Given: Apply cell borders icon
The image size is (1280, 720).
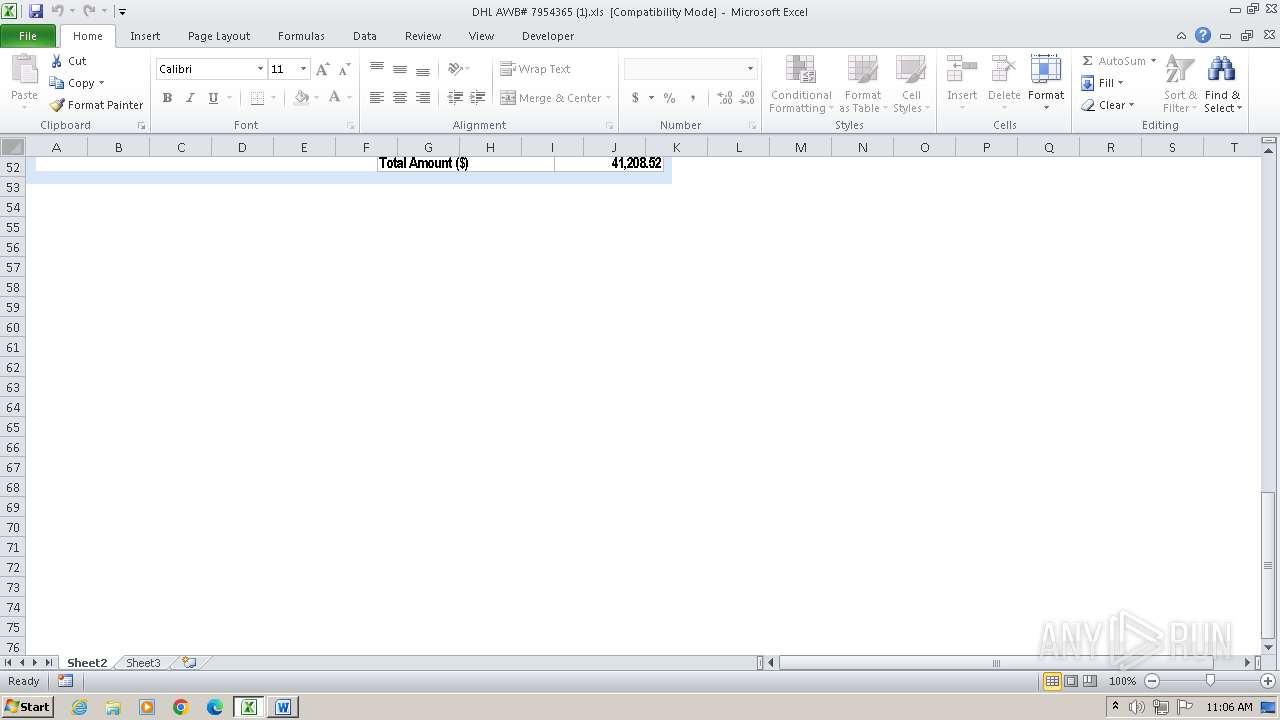Looking at the screenshot, I should 257,98.
